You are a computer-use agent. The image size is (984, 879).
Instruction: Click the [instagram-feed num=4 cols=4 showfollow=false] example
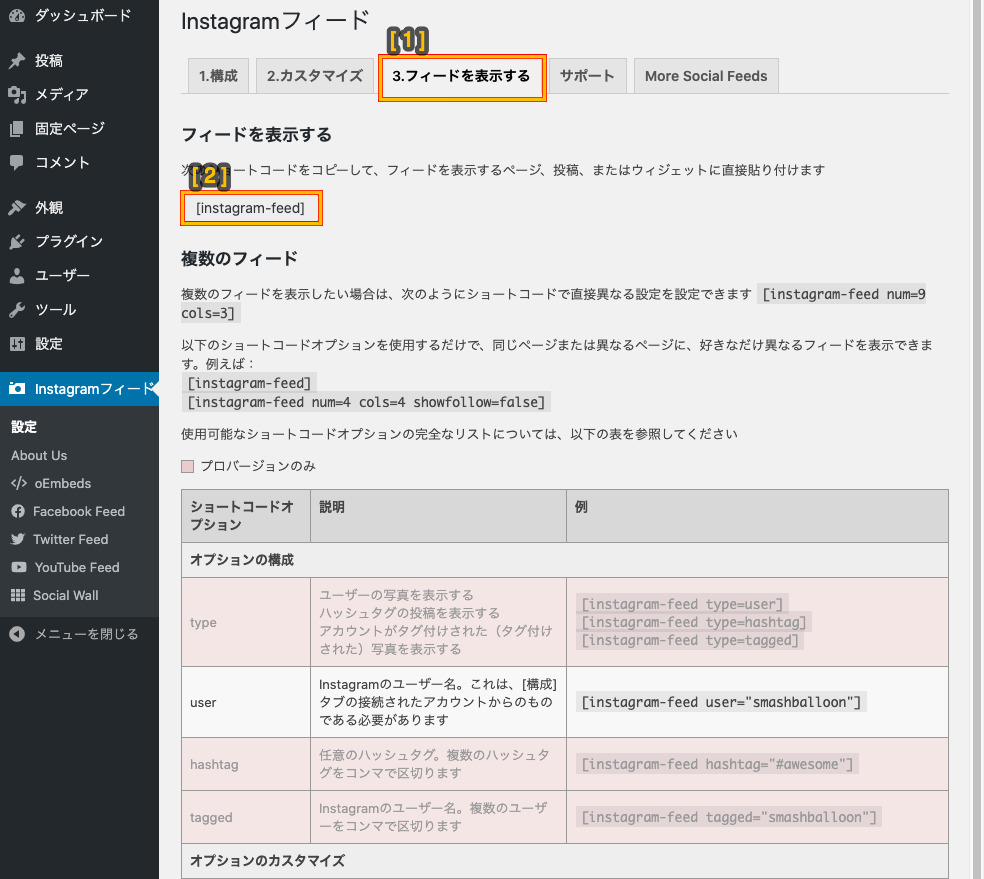point(366,402)
